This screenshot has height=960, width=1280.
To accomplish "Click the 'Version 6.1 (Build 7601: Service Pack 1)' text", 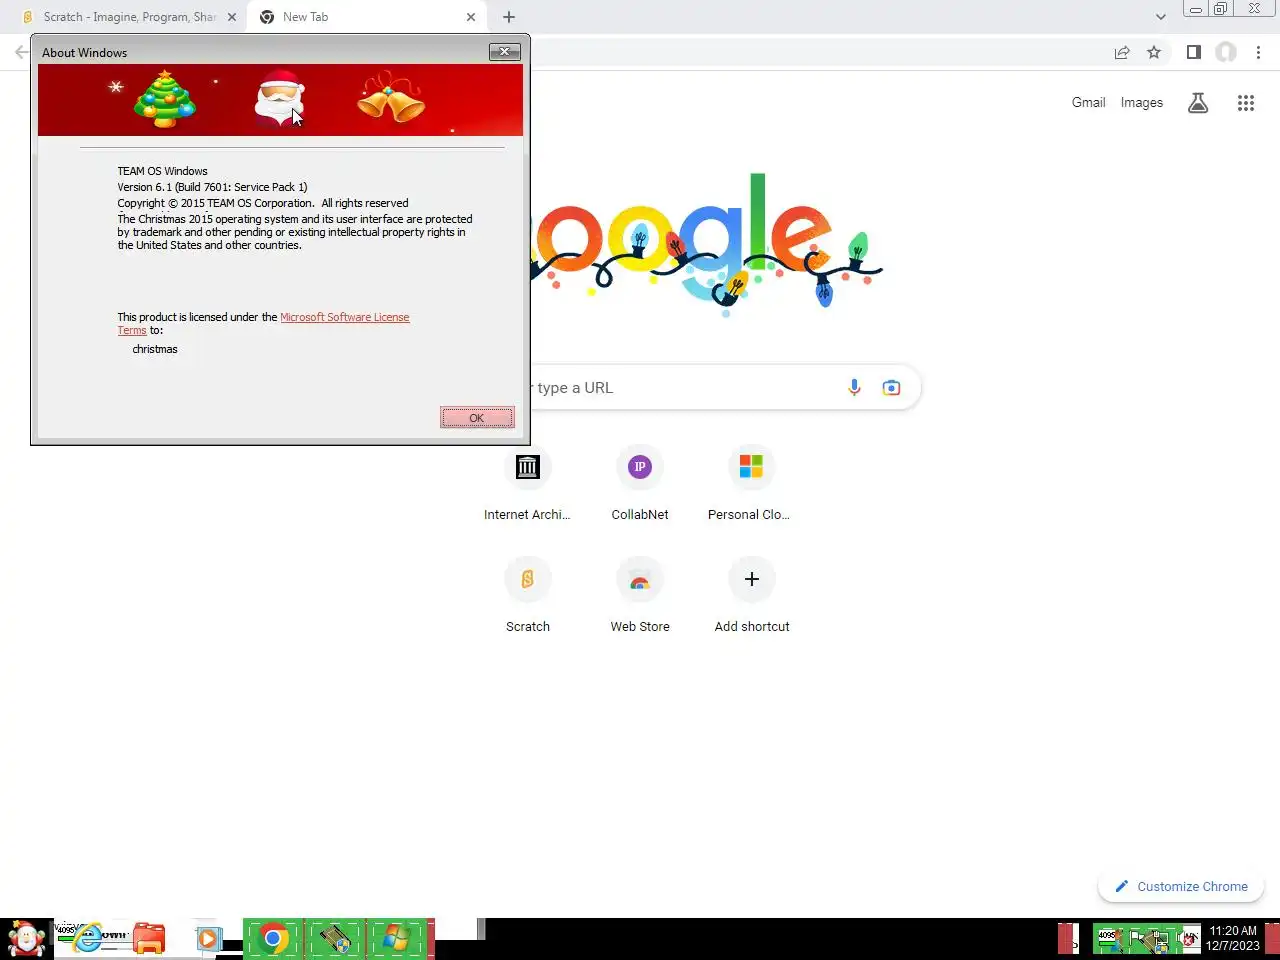I will click(212, 187).
